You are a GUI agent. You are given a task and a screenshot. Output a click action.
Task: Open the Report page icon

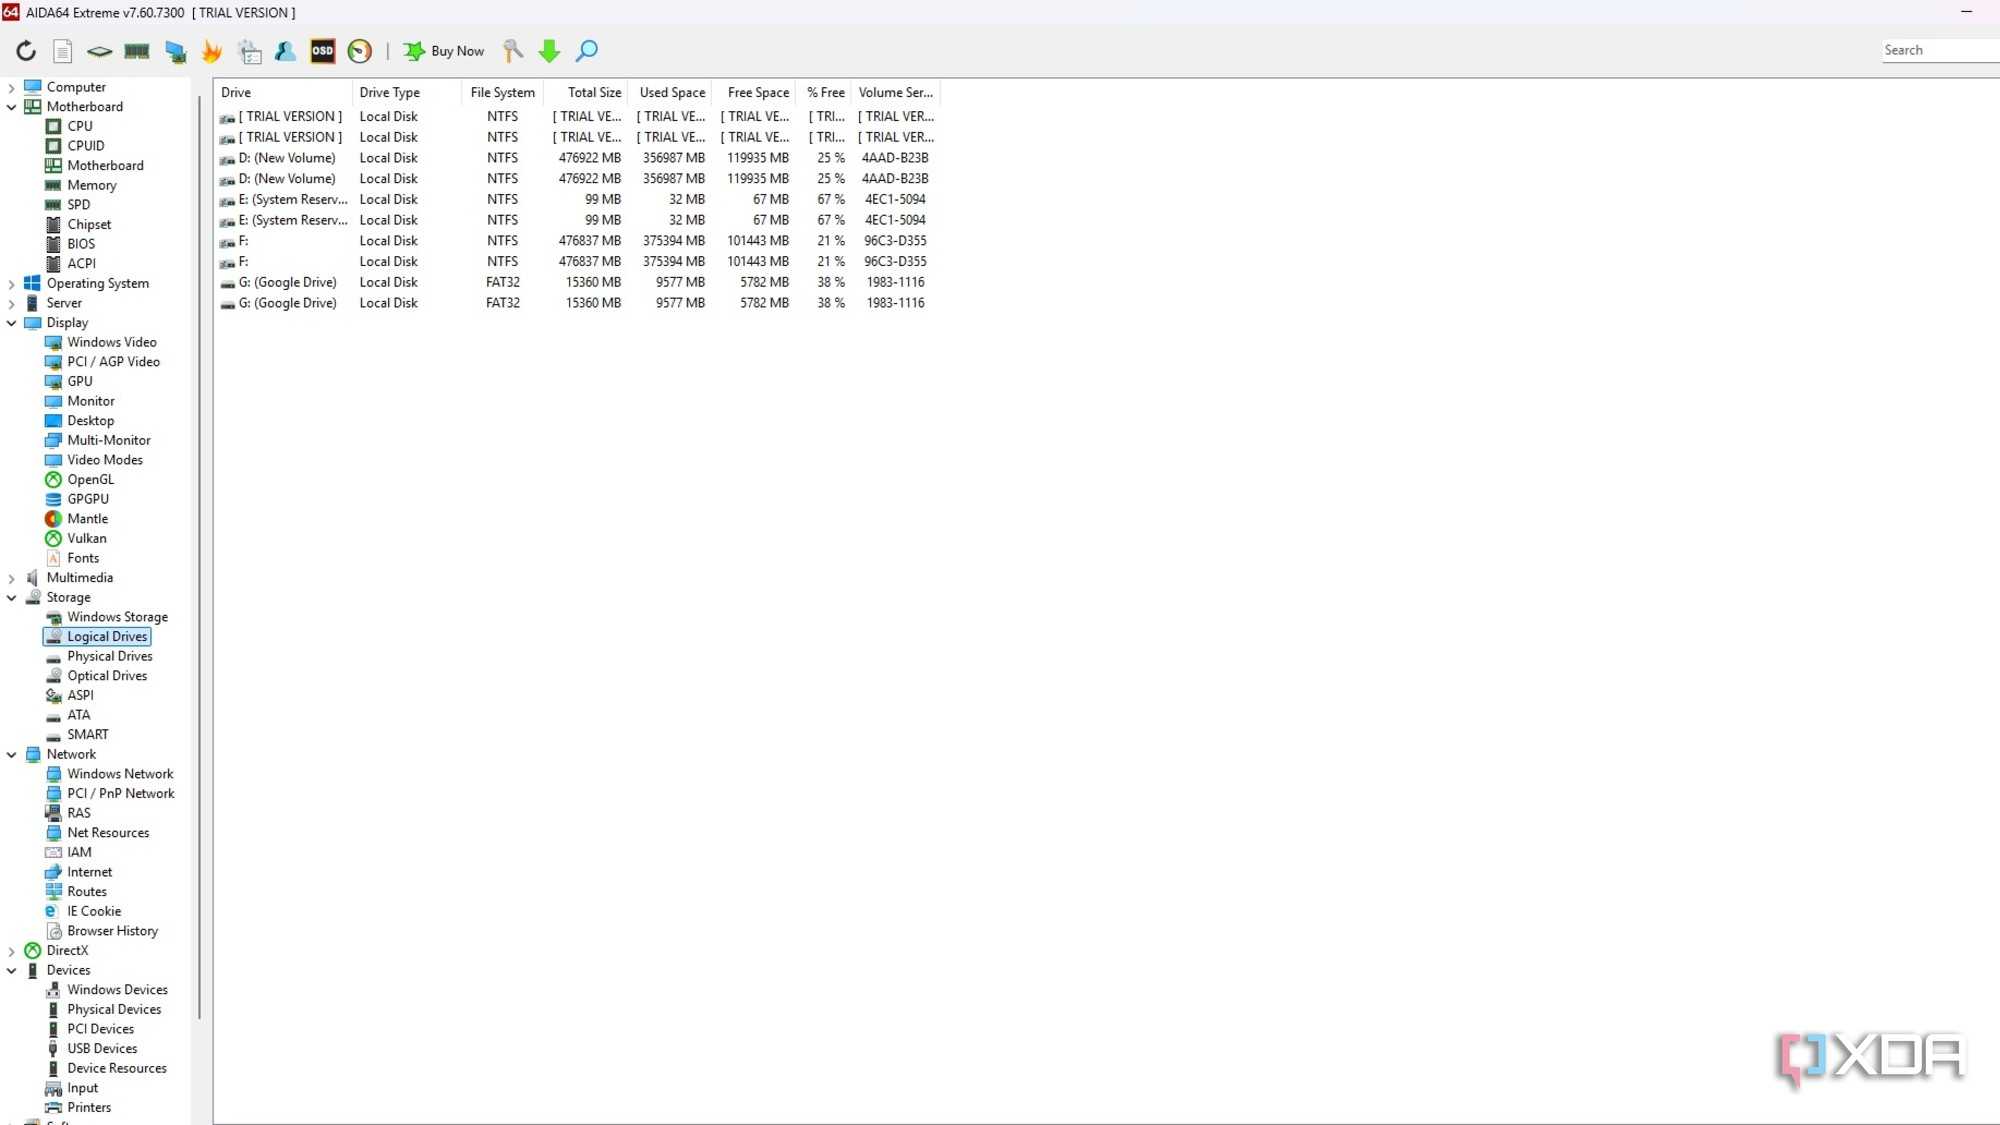click(63, 51)
